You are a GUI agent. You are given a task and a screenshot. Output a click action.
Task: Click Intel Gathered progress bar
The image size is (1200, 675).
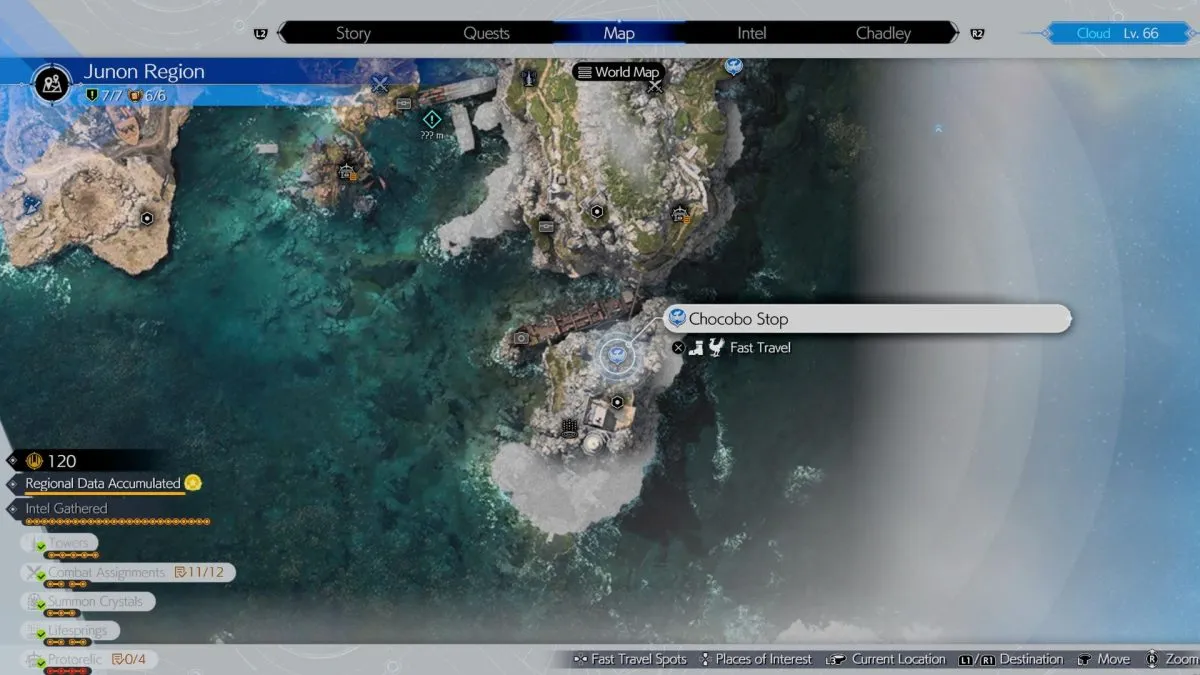coord(118,522)
